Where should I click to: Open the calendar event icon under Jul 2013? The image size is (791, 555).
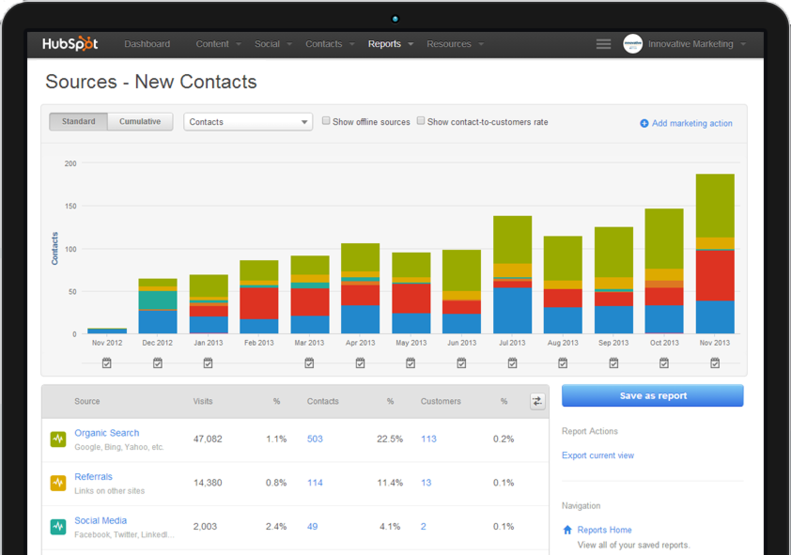point(513,363)
